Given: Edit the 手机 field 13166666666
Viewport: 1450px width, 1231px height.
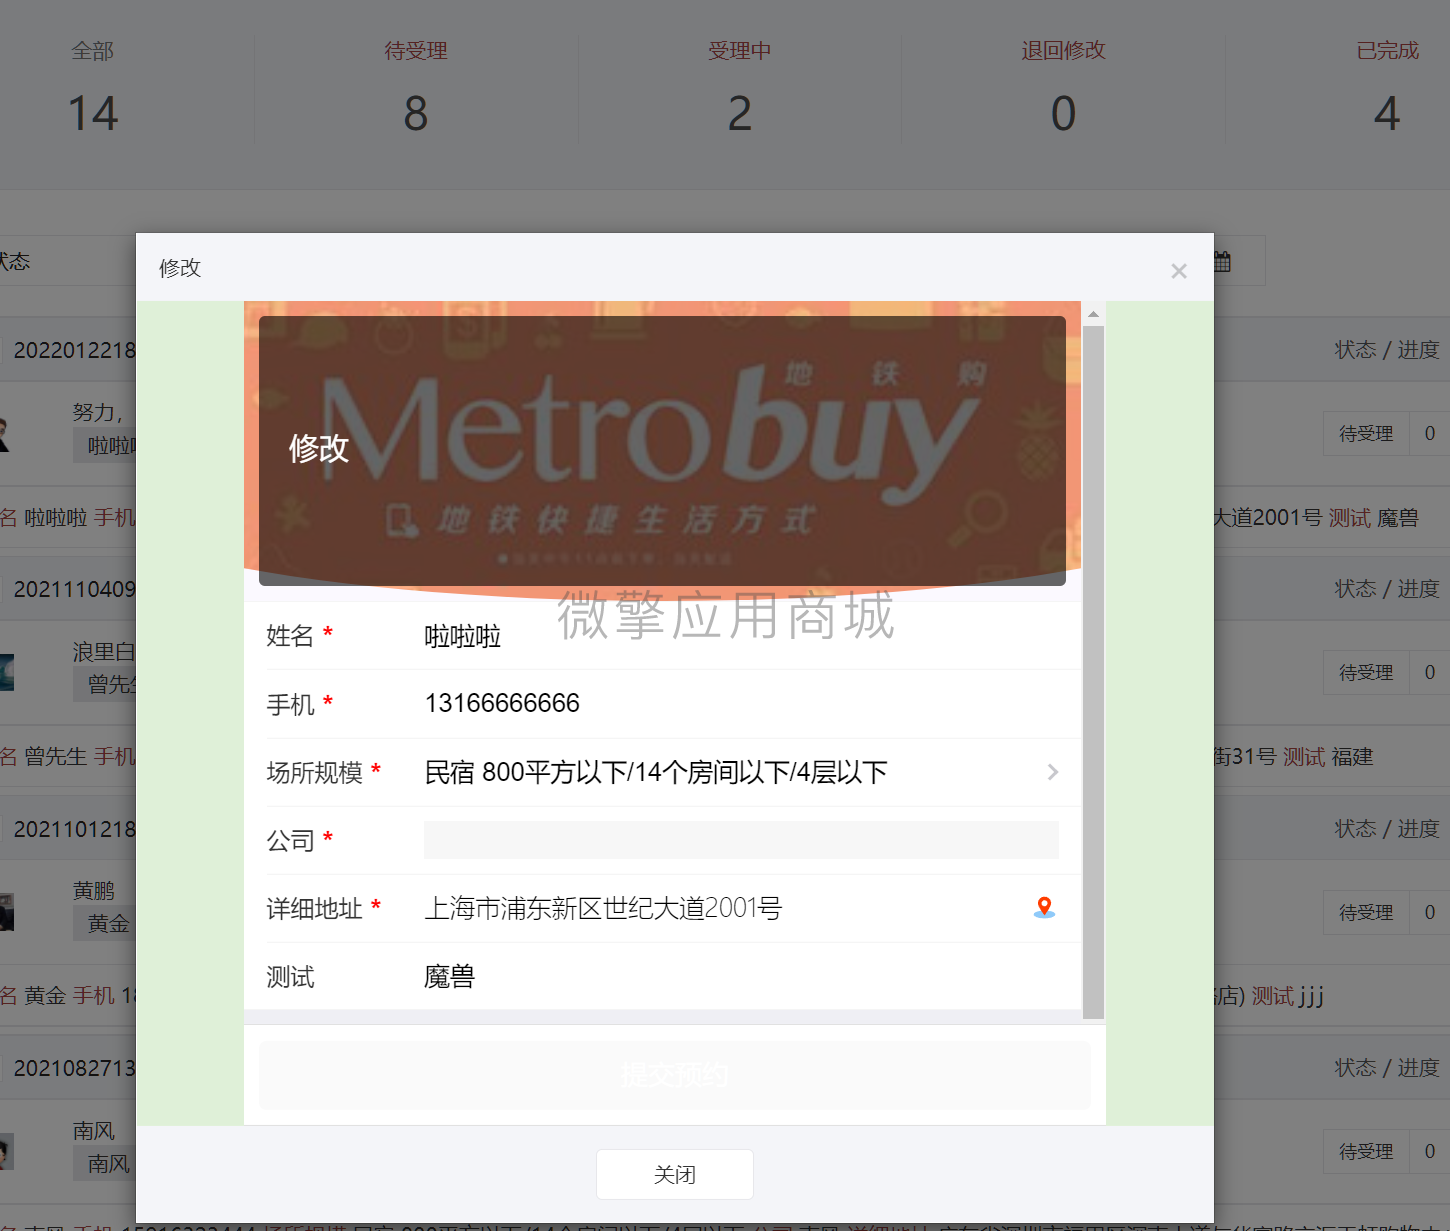Looking at the screenshot, I should (741, 704).
